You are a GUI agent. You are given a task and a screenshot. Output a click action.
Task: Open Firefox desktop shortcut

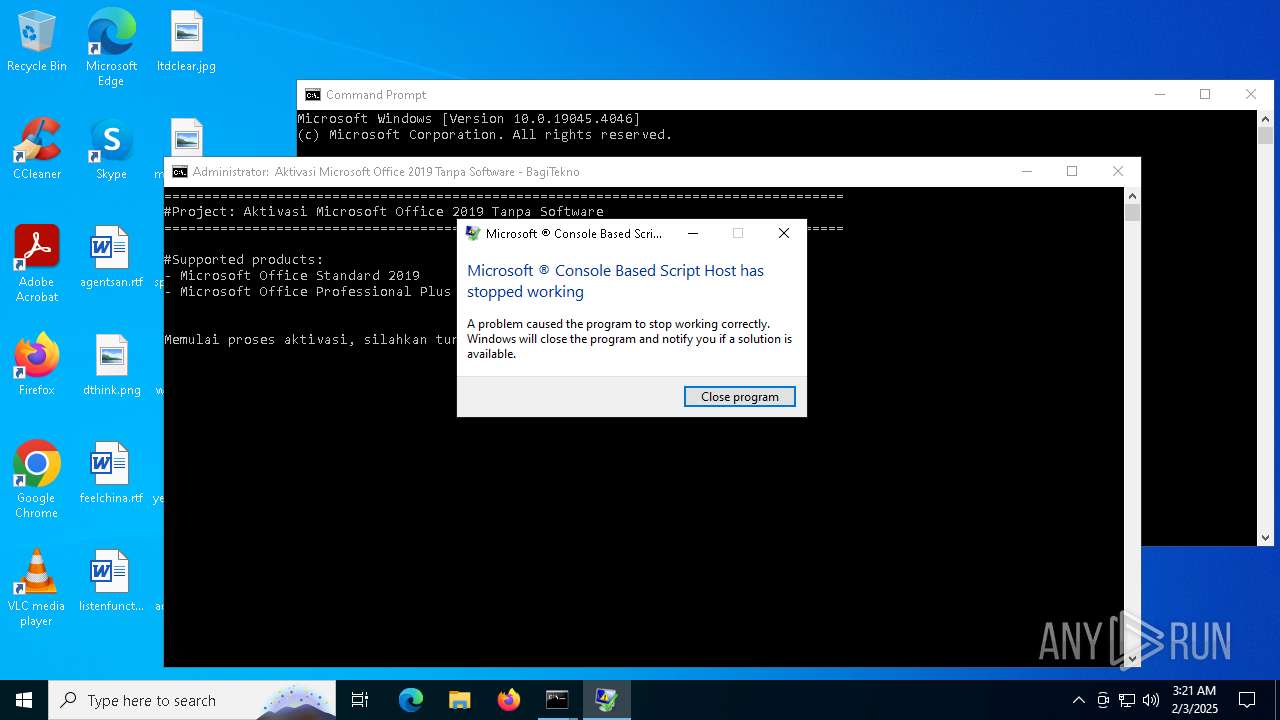[x=37, y=366]
